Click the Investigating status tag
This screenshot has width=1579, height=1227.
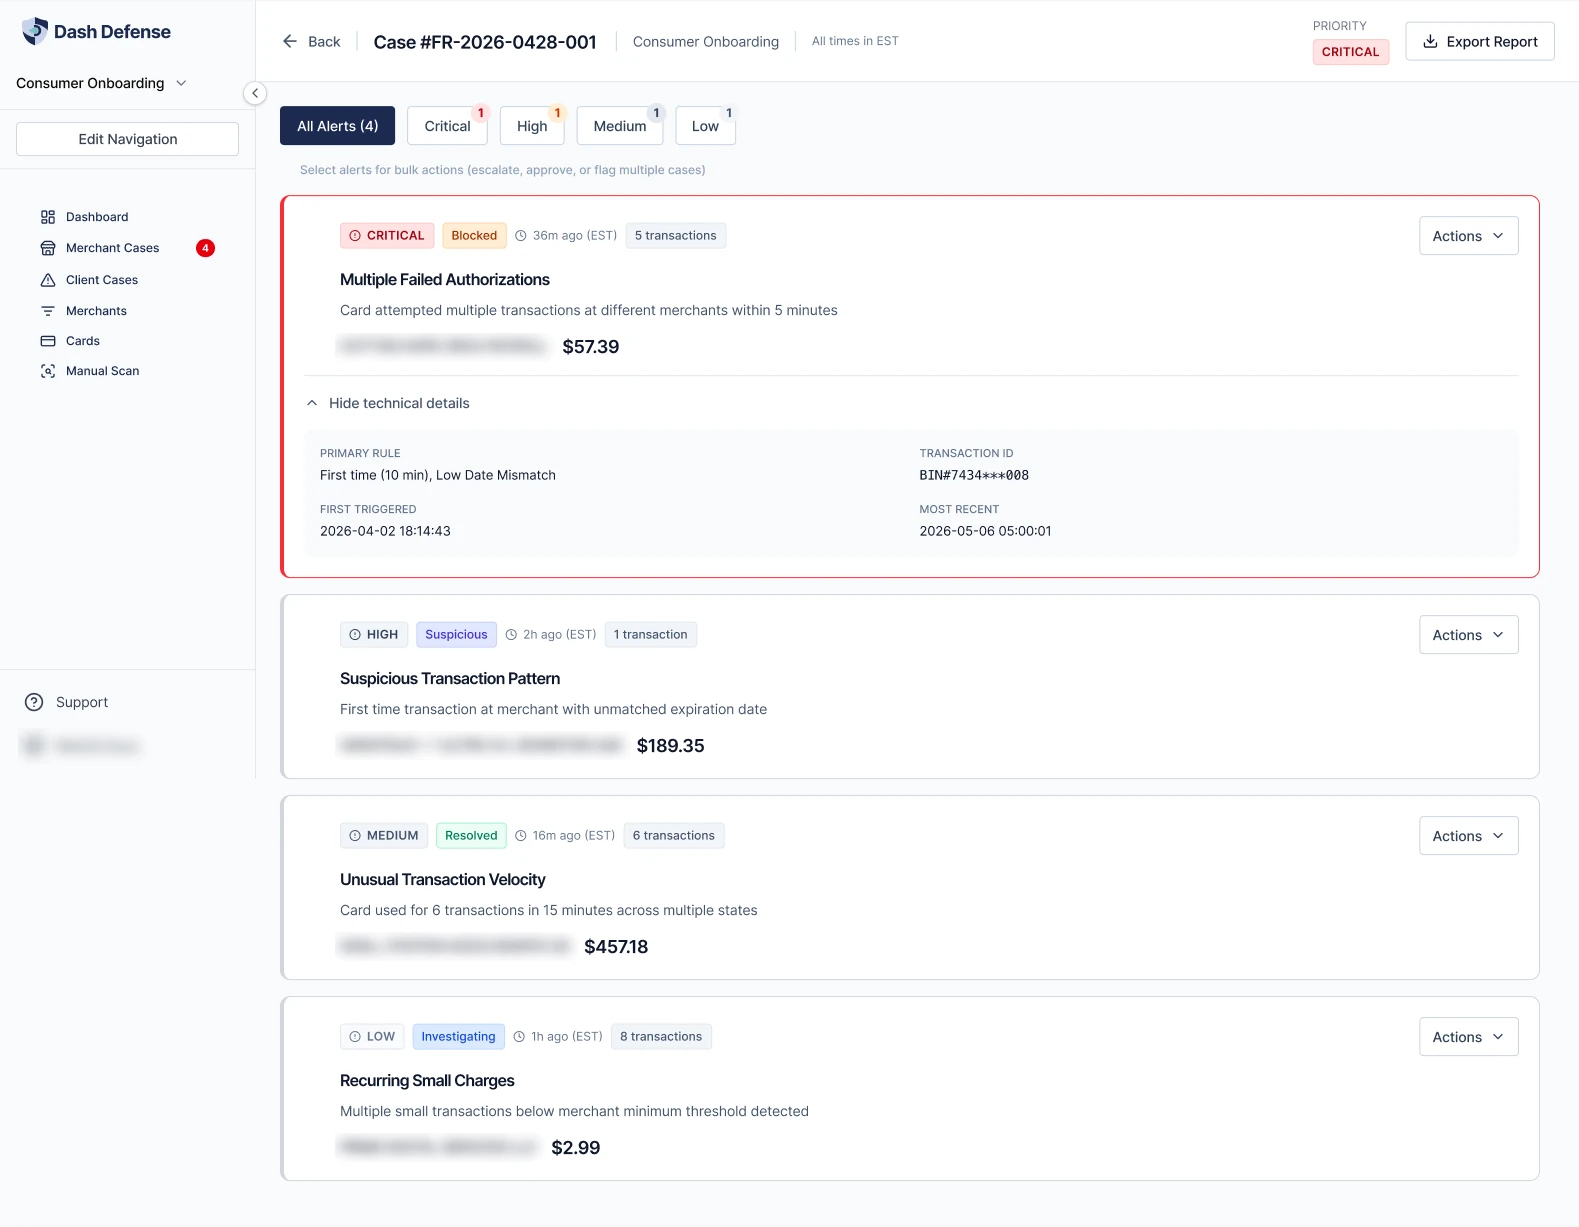[458, 1037]
